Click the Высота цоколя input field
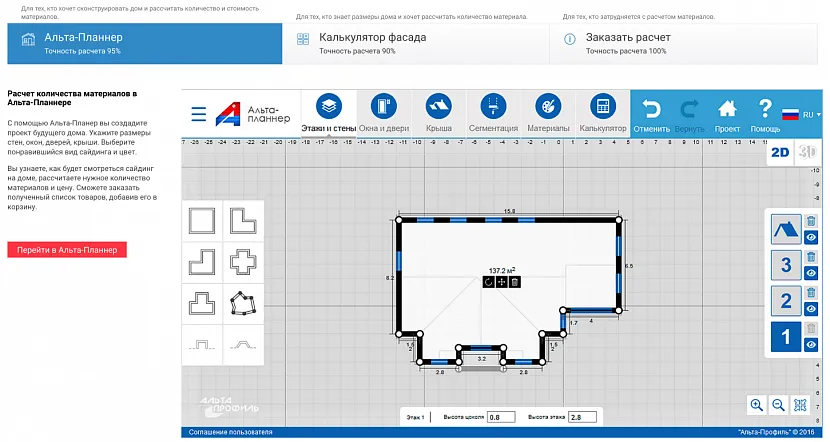Image resolution: width=830 pixels, height=442 pixels. (x=499, y=416)
